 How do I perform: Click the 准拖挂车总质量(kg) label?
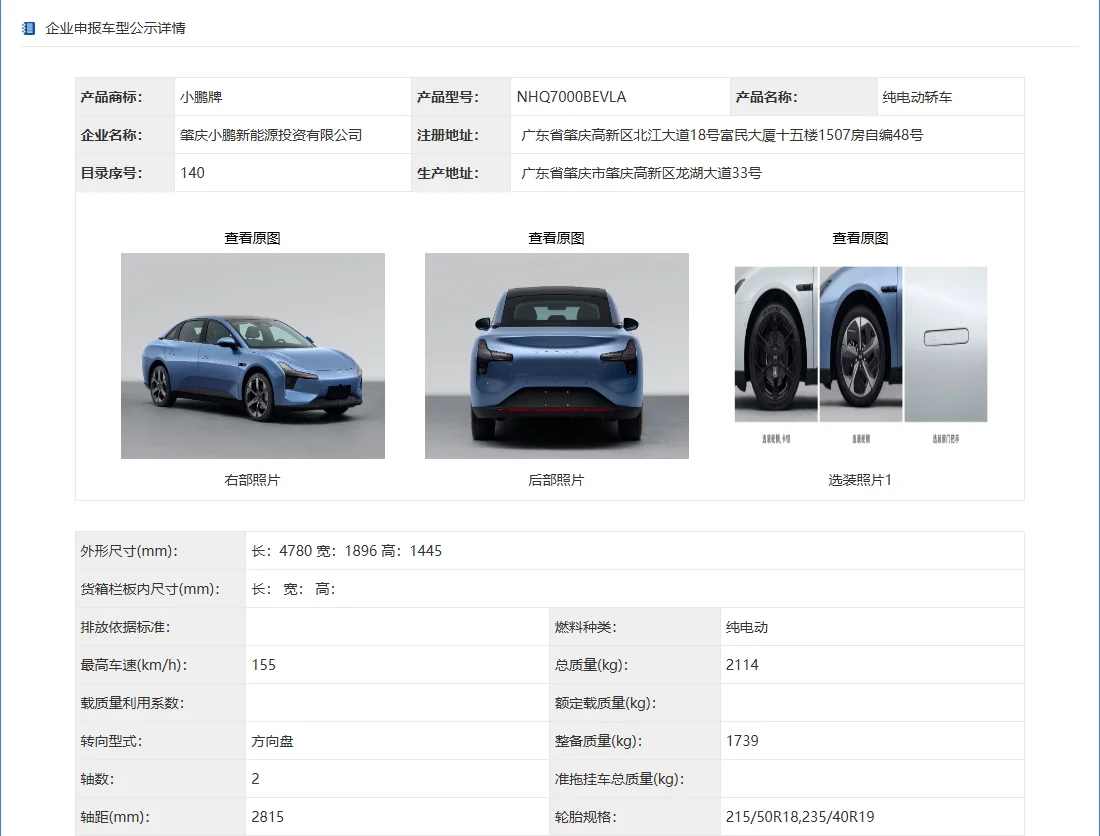619,778
